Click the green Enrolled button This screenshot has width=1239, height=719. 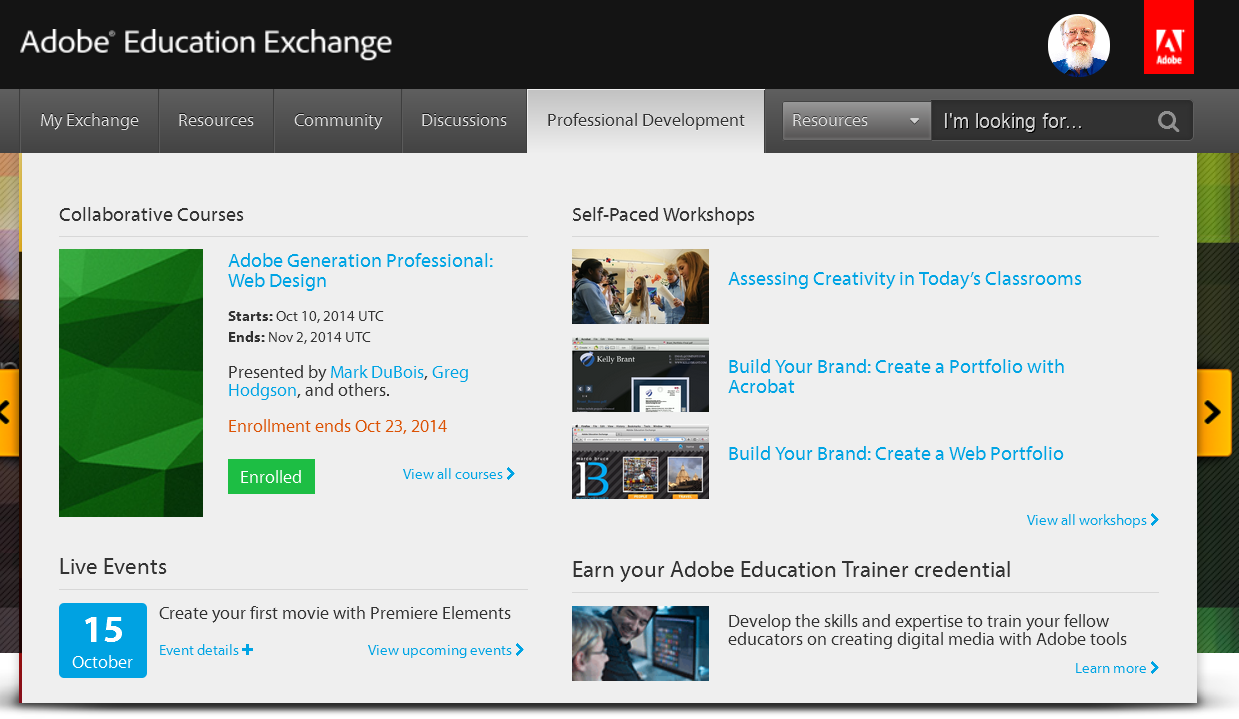[271, 477]
